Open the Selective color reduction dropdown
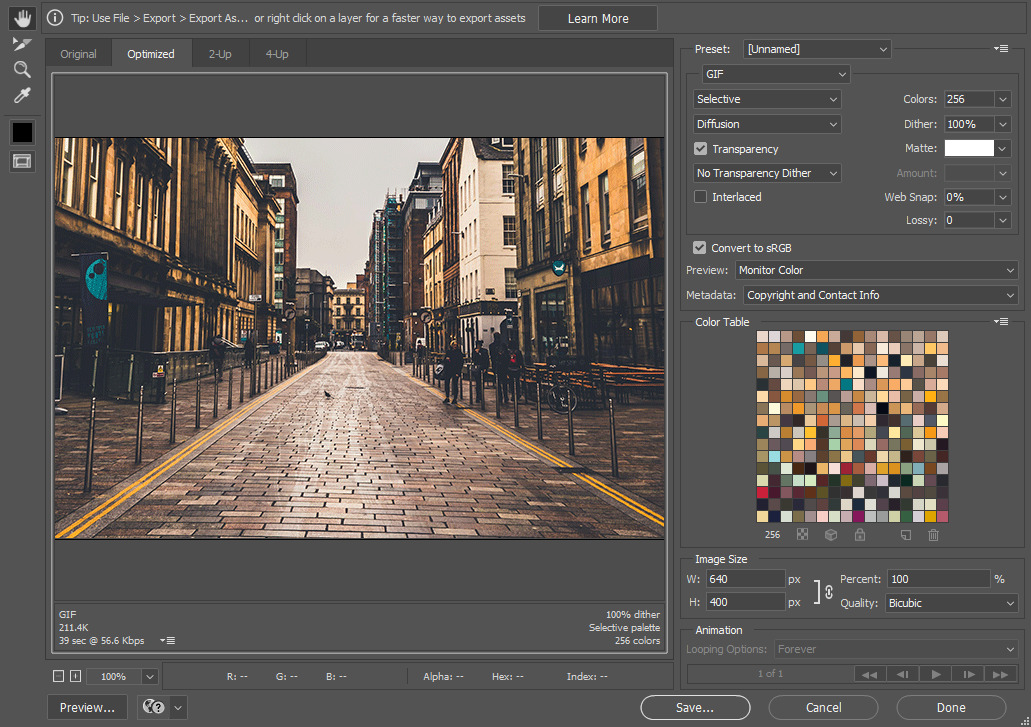 tap(767, 99)
